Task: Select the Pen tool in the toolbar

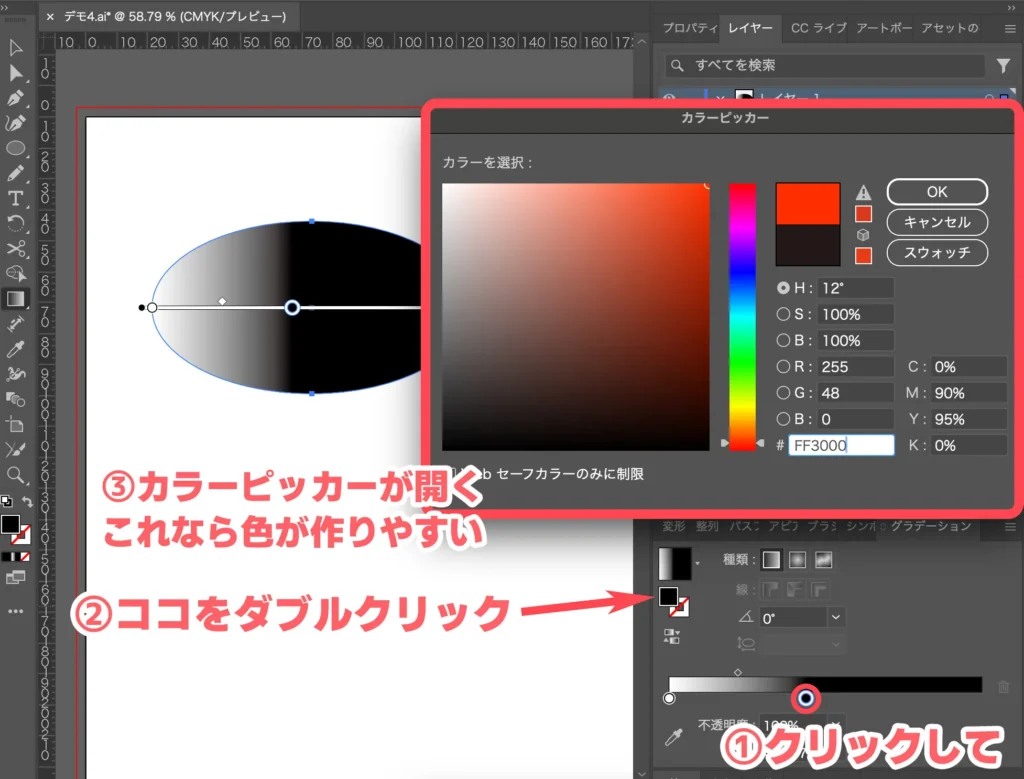Action: (x=16, y=98)
